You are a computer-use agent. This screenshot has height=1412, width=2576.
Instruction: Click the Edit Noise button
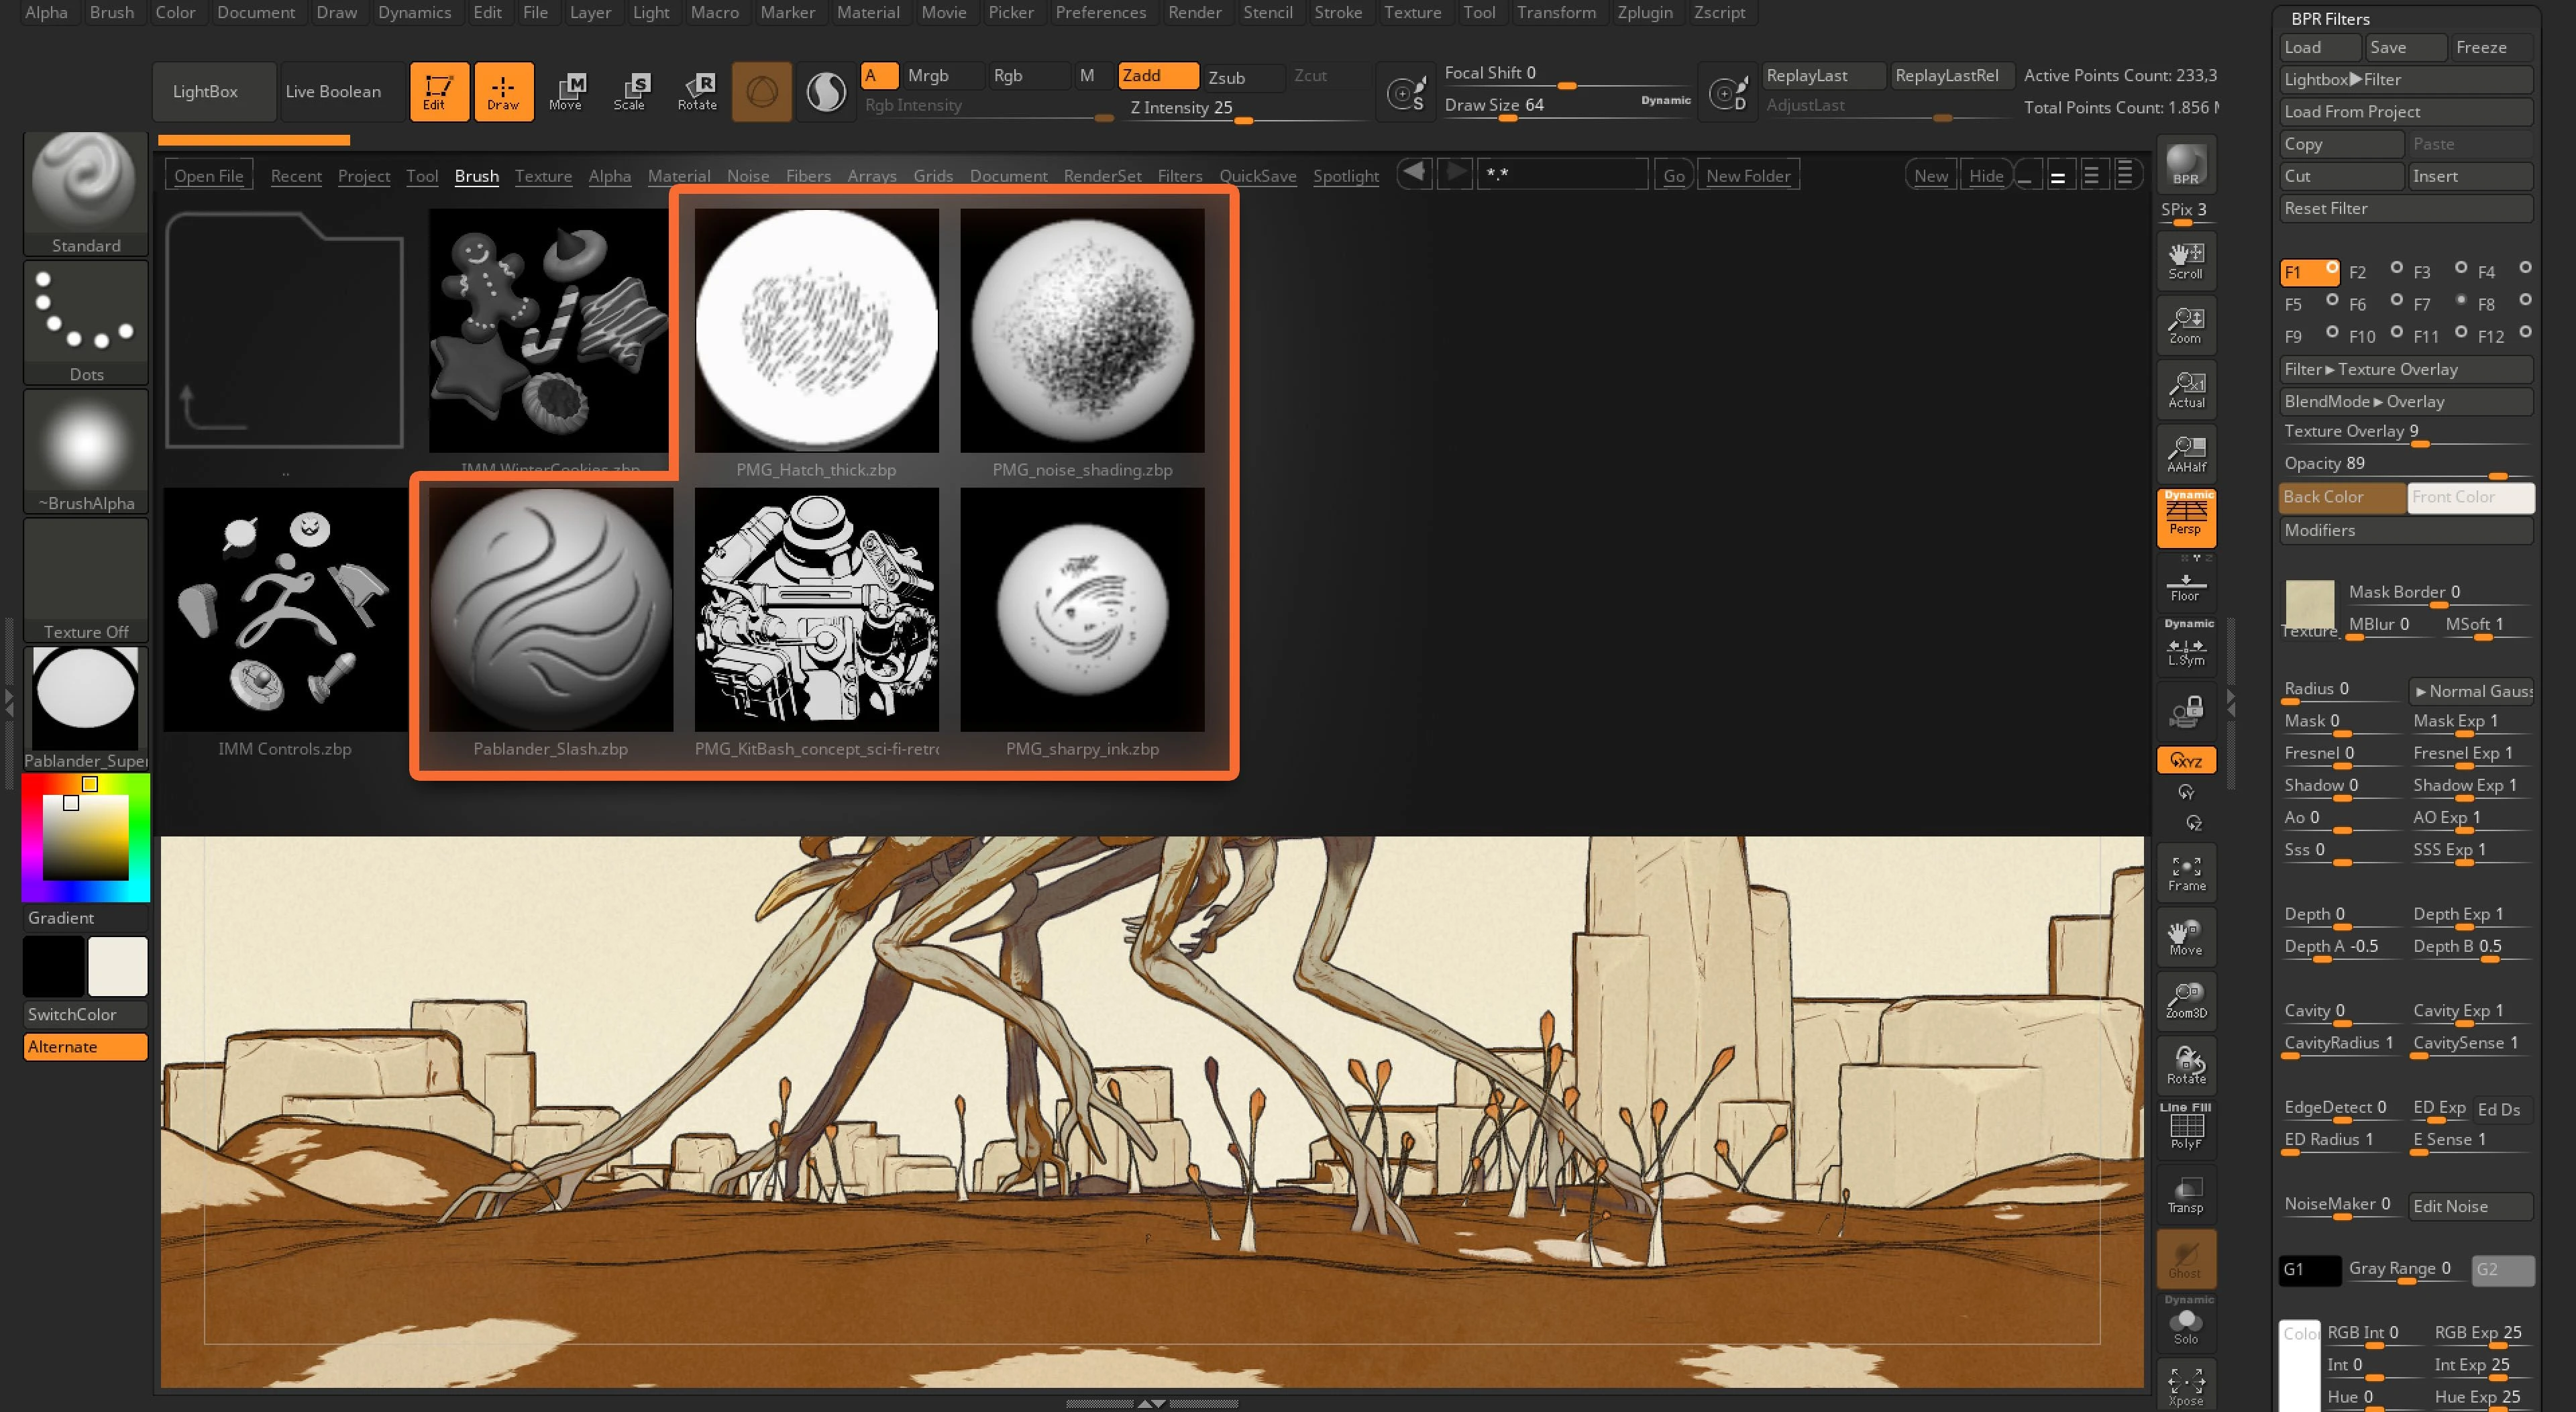pyautogui.click(x=2470, y=1207)
